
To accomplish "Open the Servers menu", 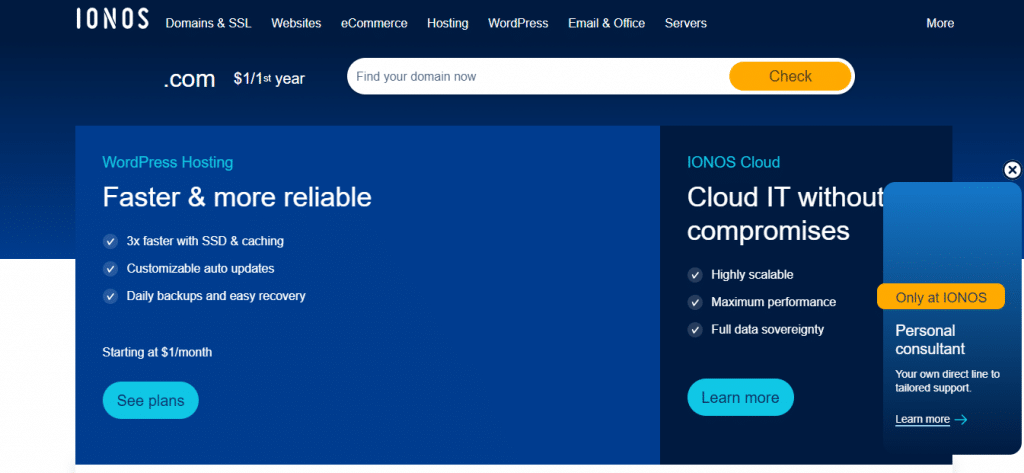I will [x=686, y=24].
